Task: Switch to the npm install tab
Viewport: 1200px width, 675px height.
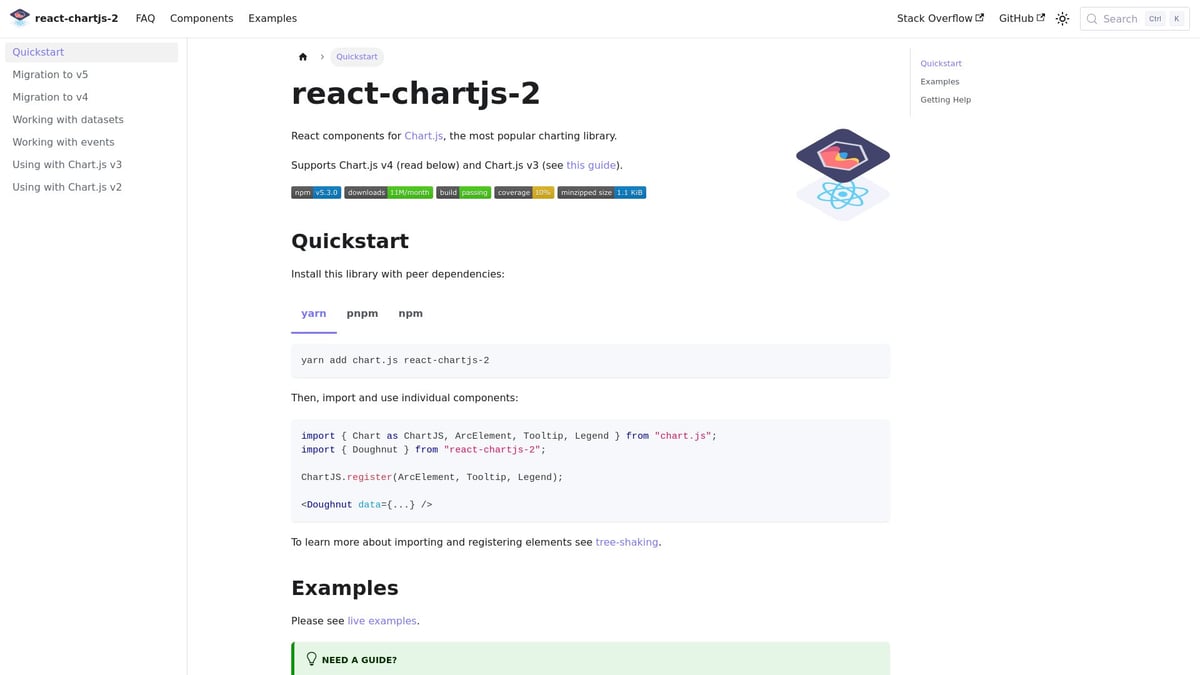Action: pos(410,314)
